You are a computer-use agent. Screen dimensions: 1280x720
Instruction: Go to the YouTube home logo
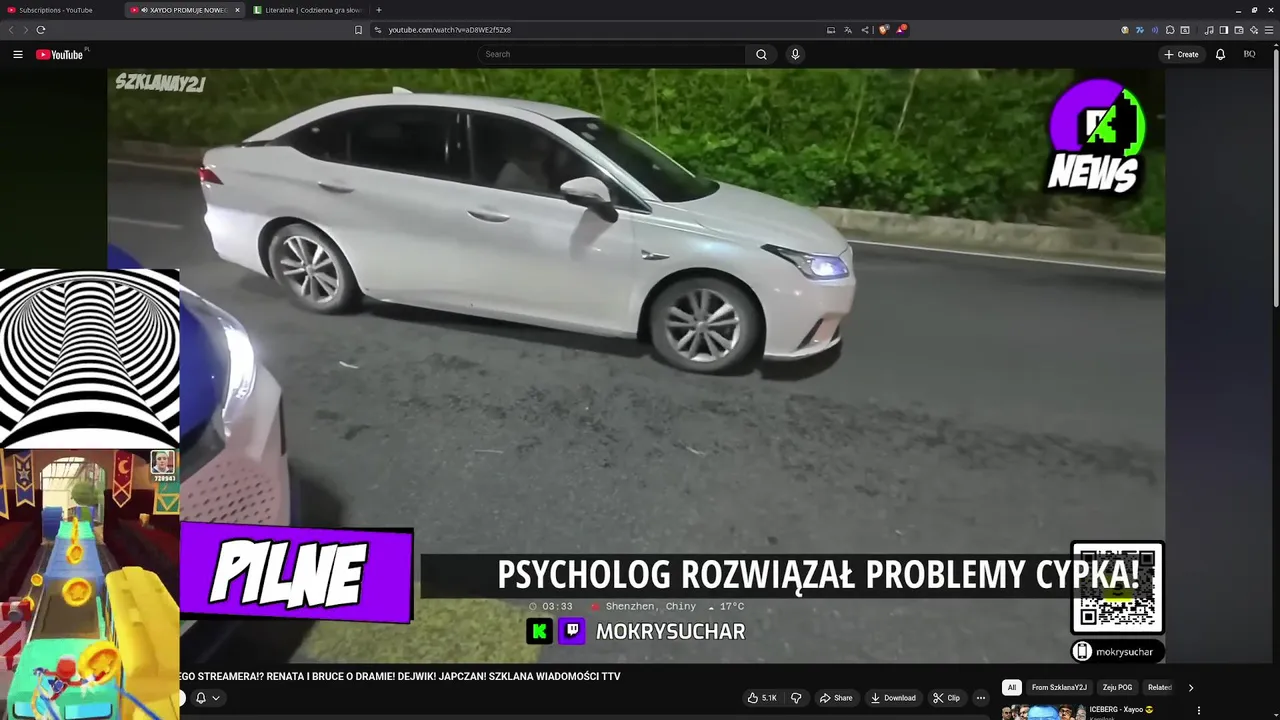[59, 54]
